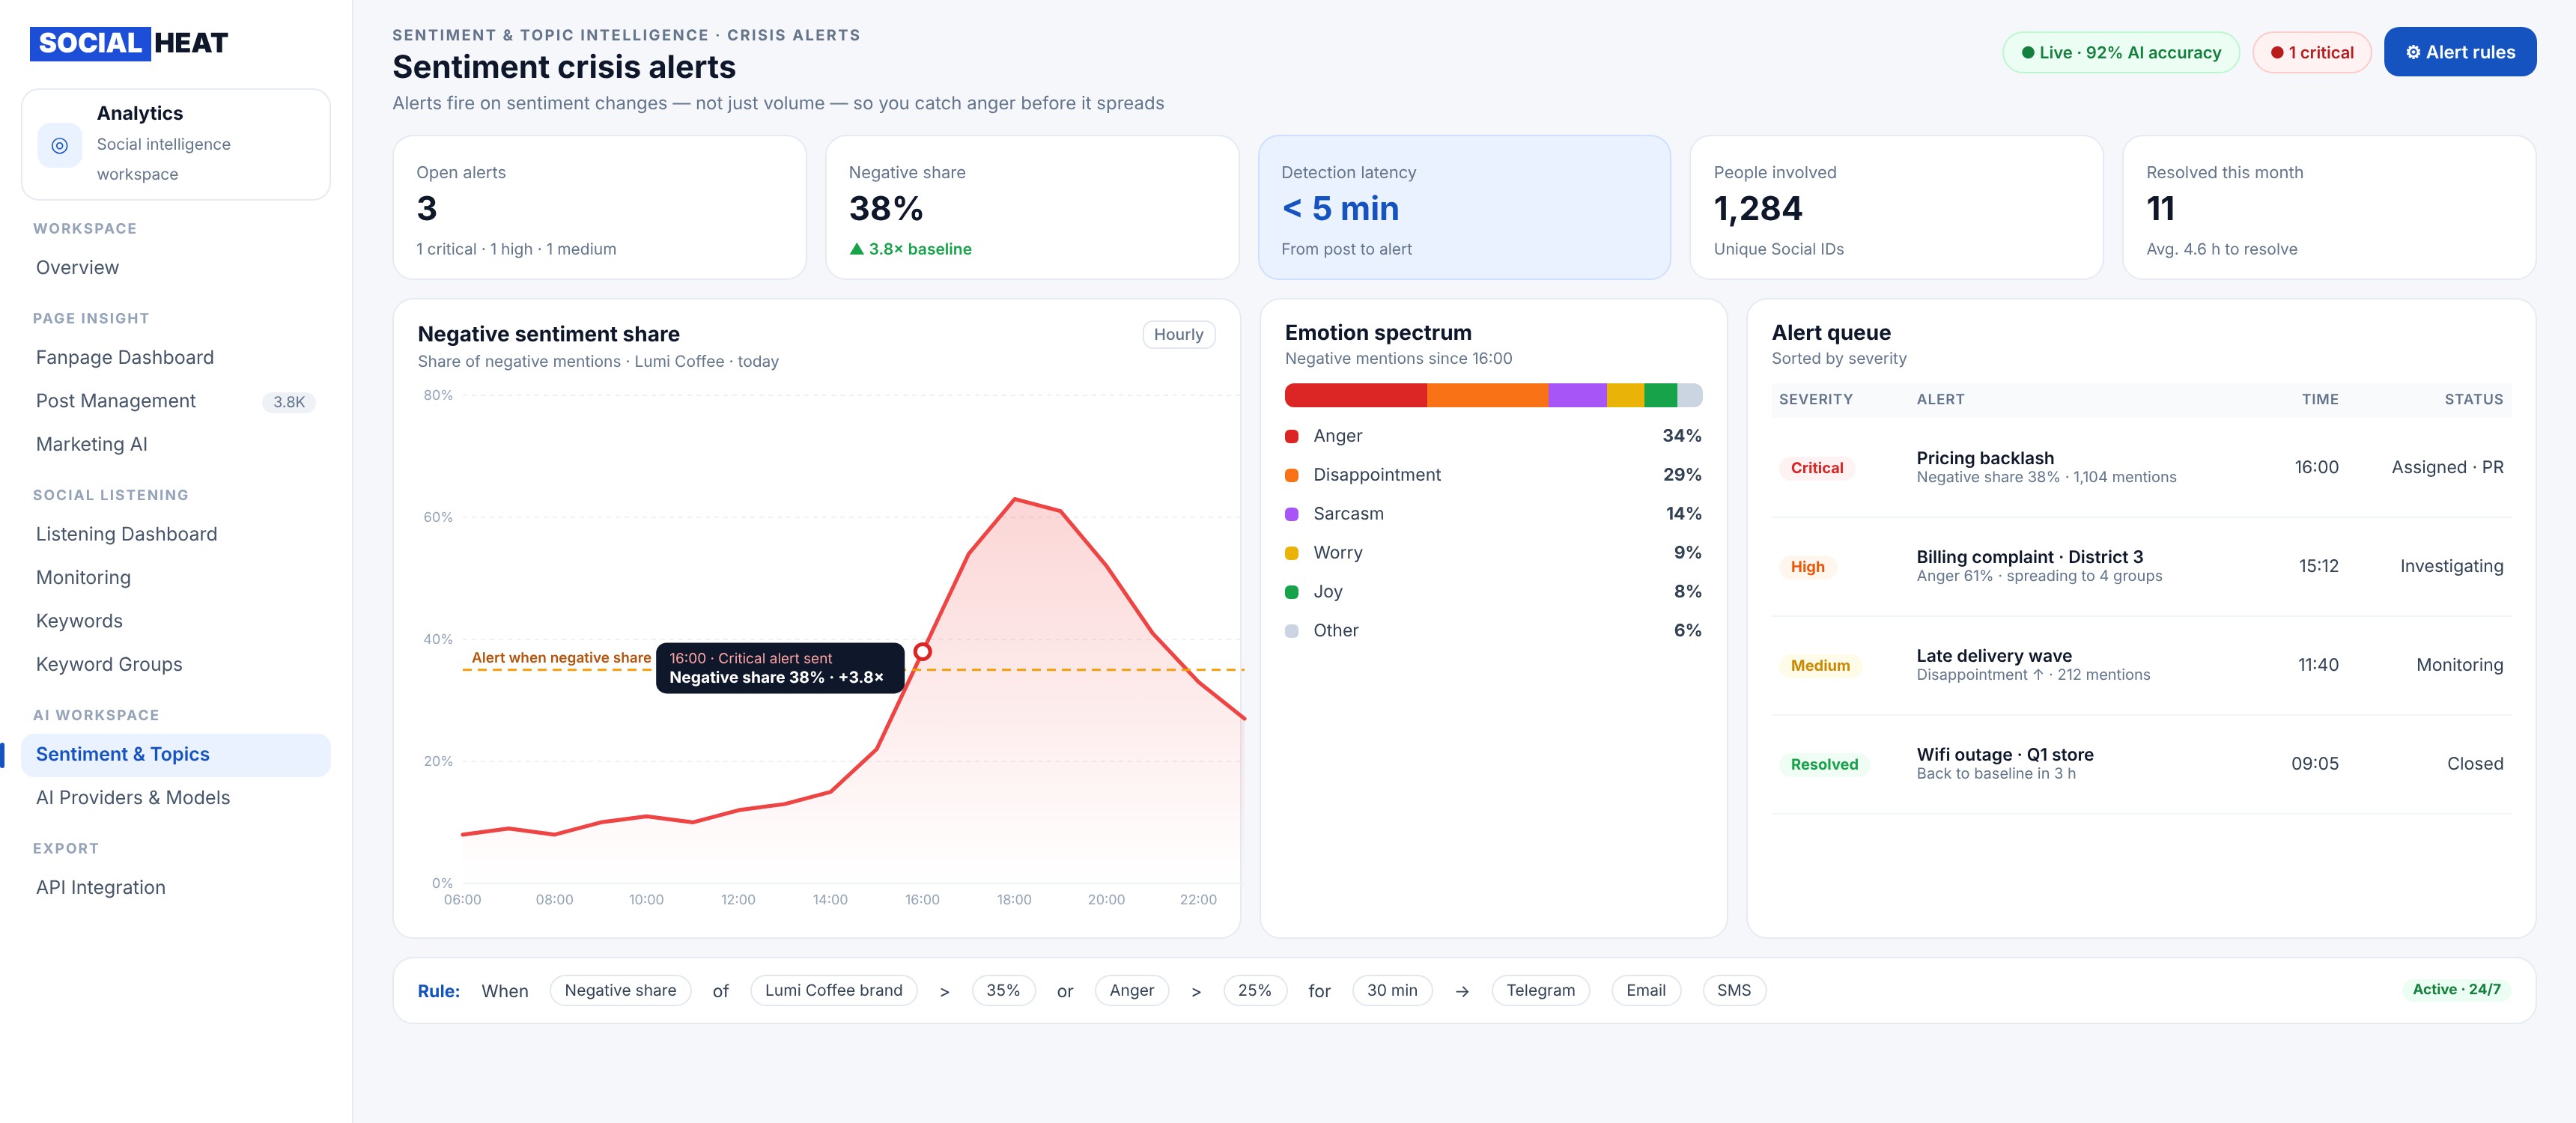The height and width of the screenshot is (1123, 2576).
Task: Toggle the Hourly chart interval
Action: 1178,334
